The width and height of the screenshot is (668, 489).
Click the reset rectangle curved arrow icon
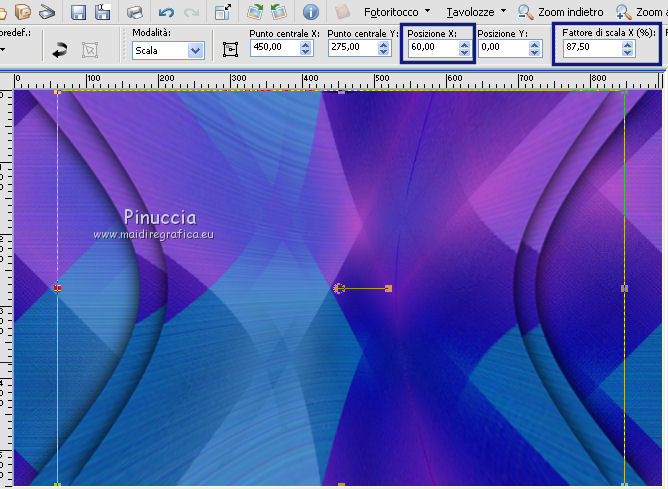60,50
